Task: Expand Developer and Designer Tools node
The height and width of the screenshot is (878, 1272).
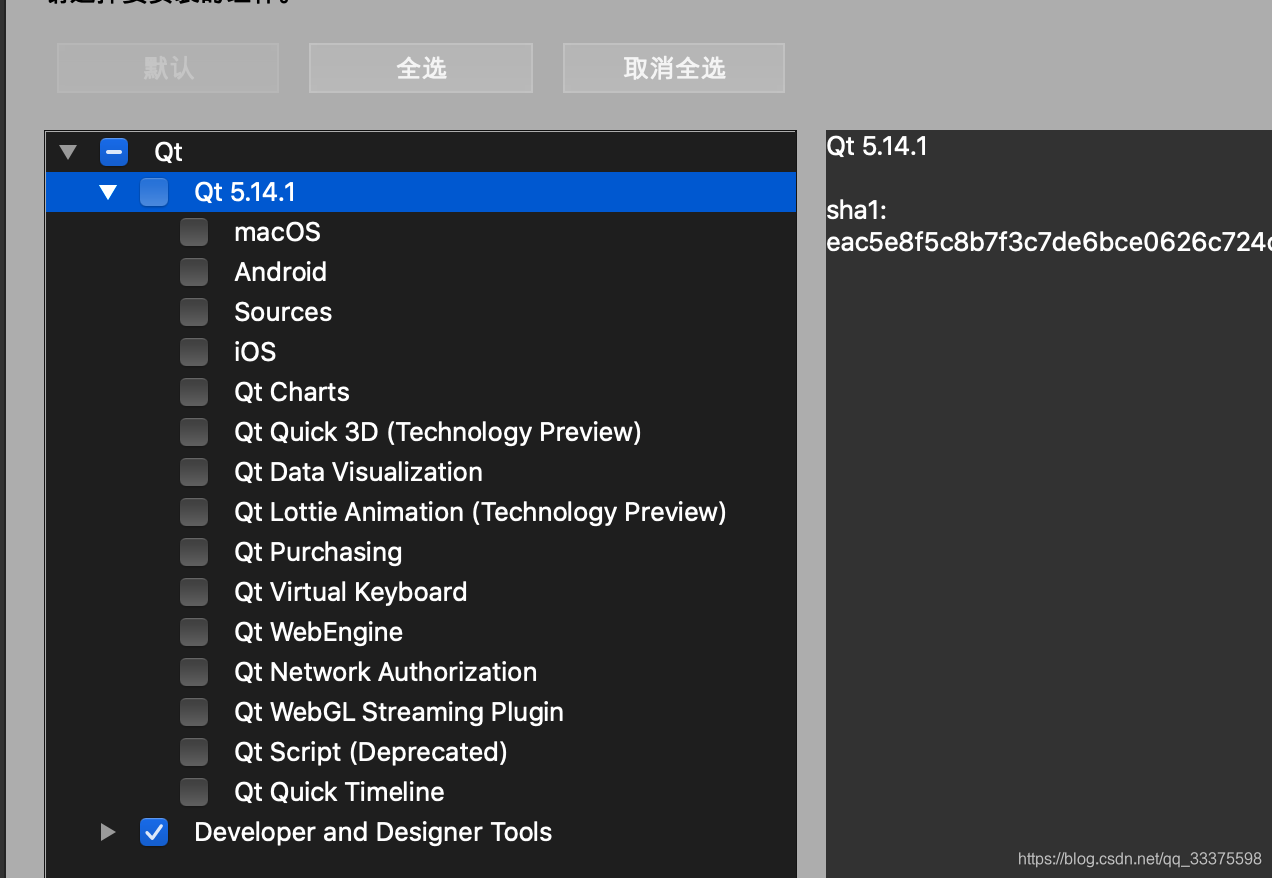Action: (108, 832)
